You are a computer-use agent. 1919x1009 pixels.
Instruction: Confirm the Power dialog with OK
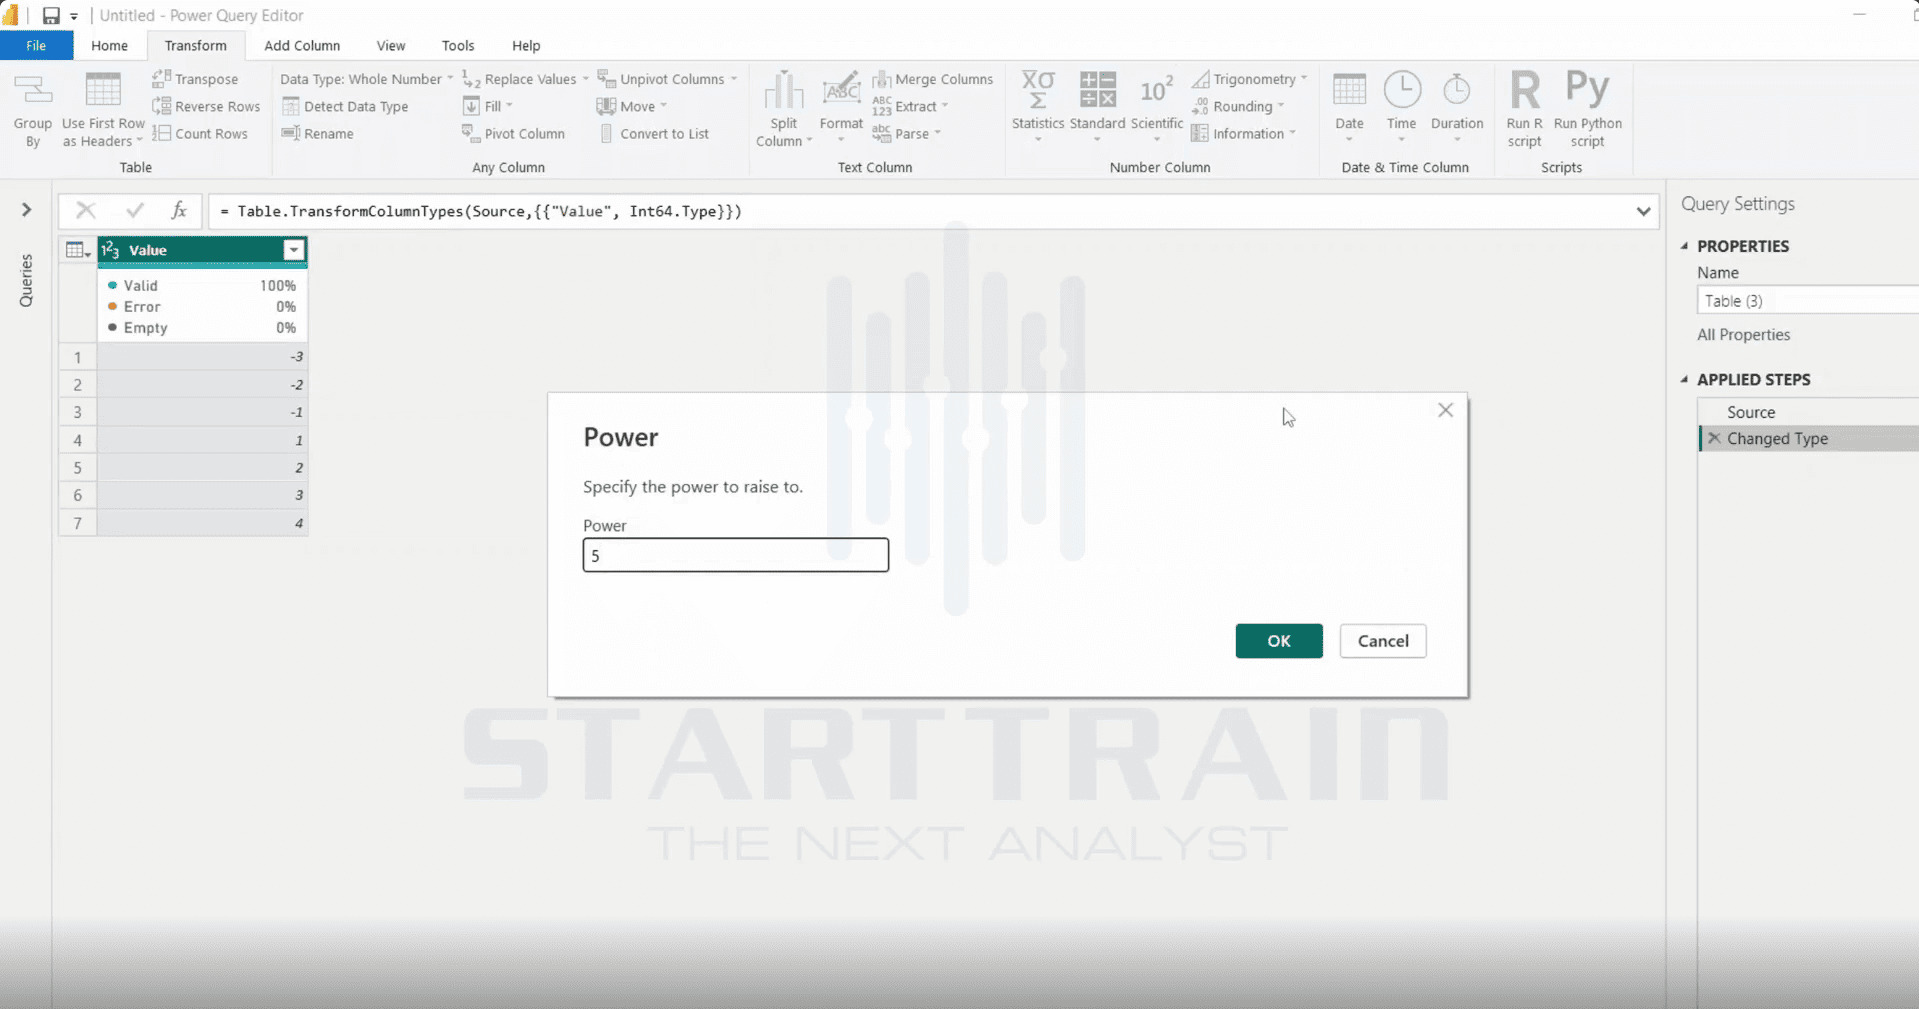[x=1279, y=641]
